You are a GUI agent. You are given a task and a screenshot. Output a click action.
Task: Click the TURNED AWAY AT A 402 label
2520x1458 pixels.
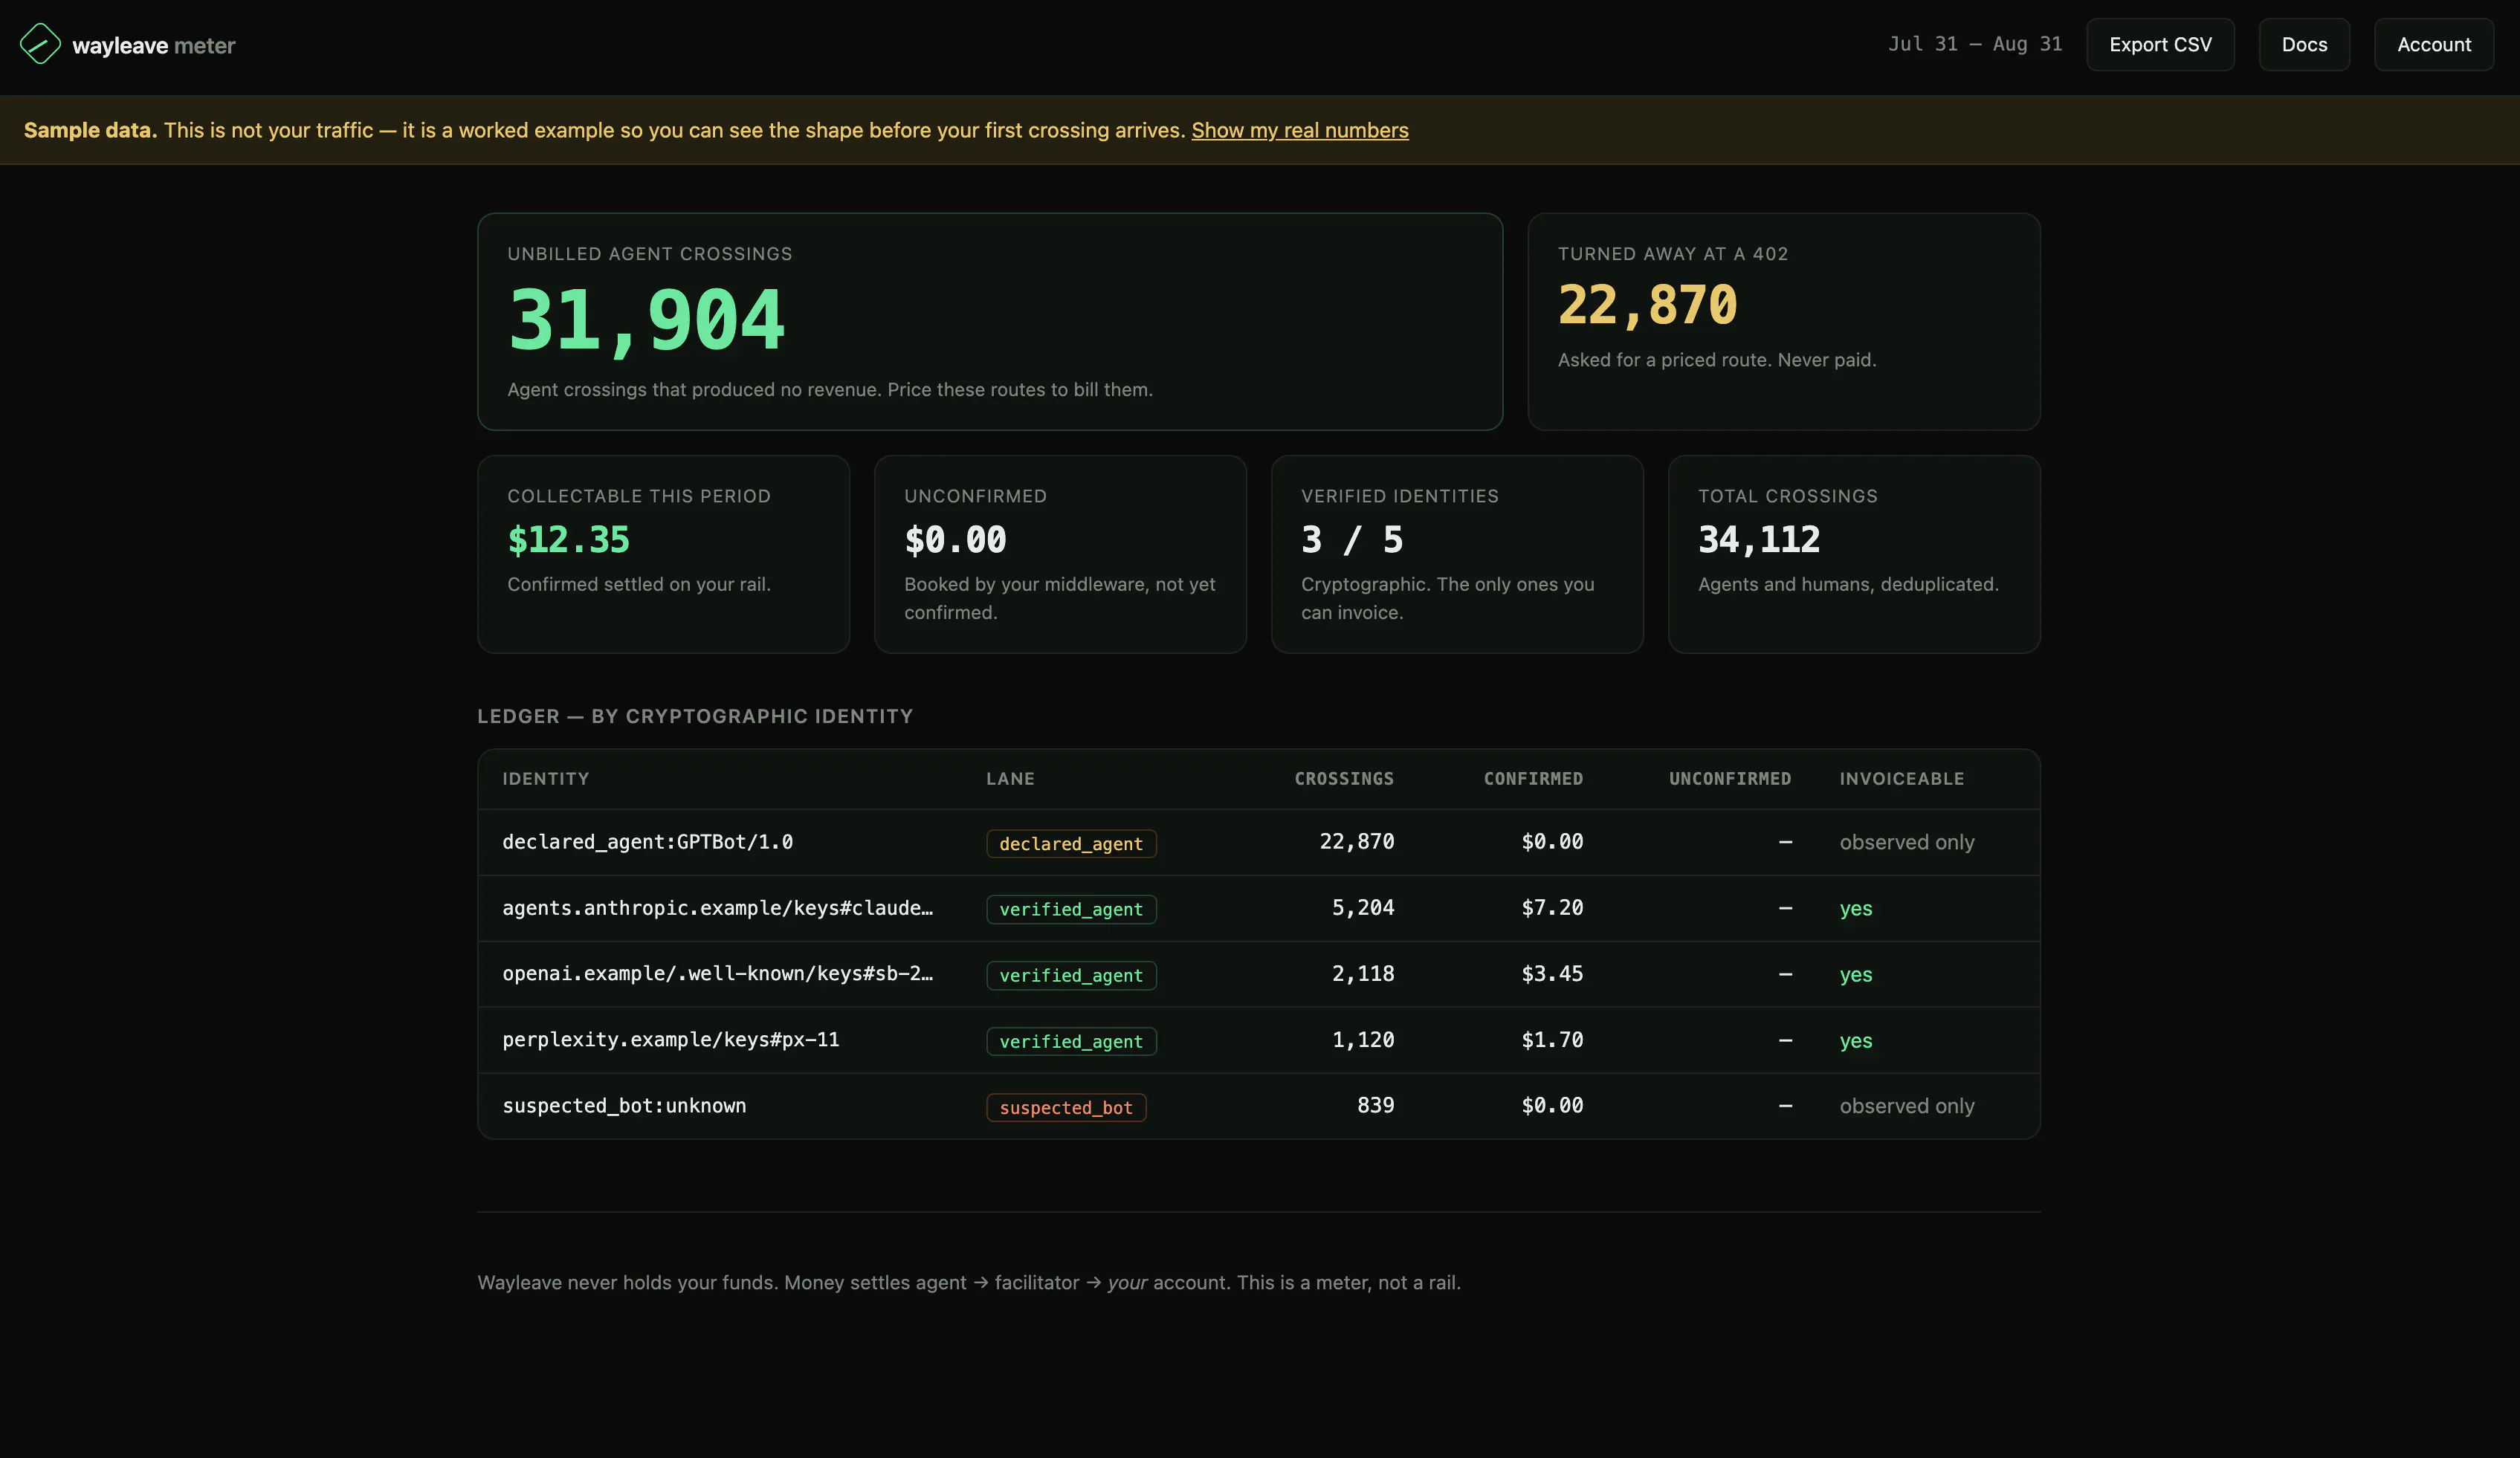coord(1673,254)
